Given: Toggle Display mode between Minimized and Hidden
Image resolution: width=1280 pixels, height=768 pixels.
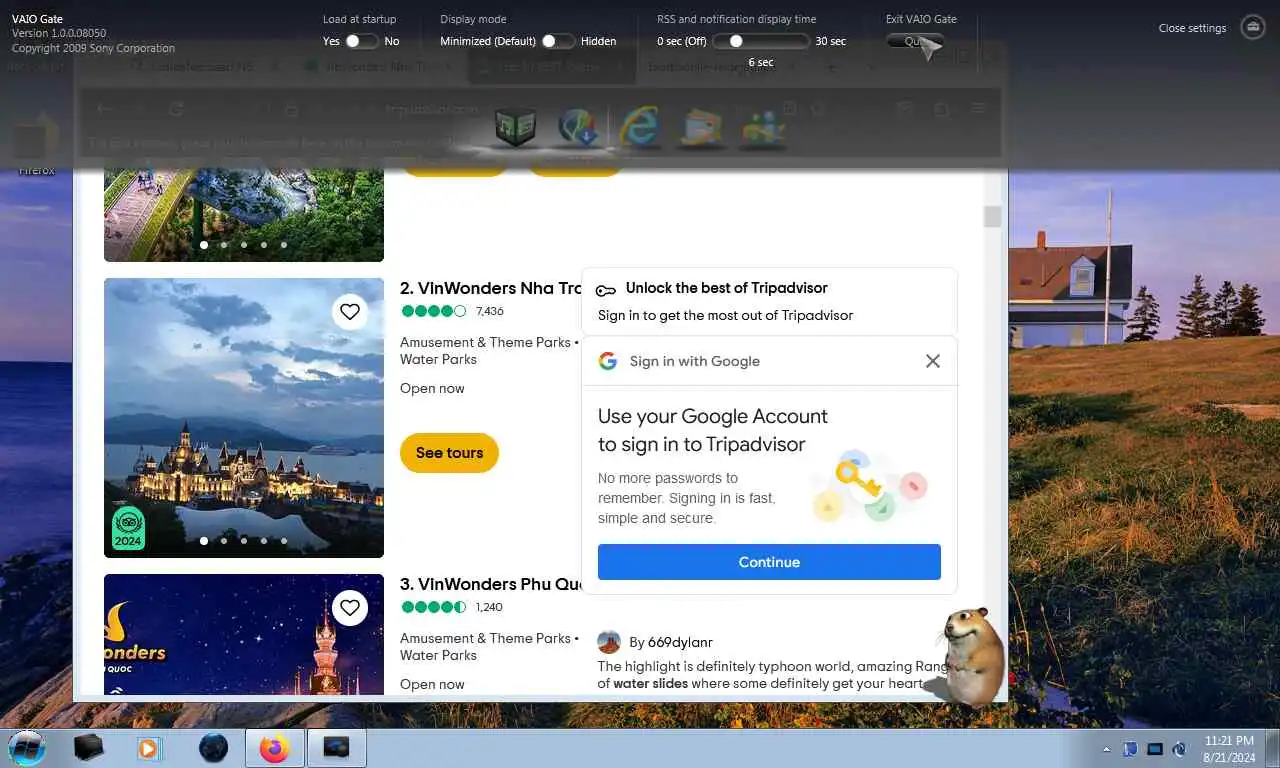Looking at the screenshot, I should point(557,41).
